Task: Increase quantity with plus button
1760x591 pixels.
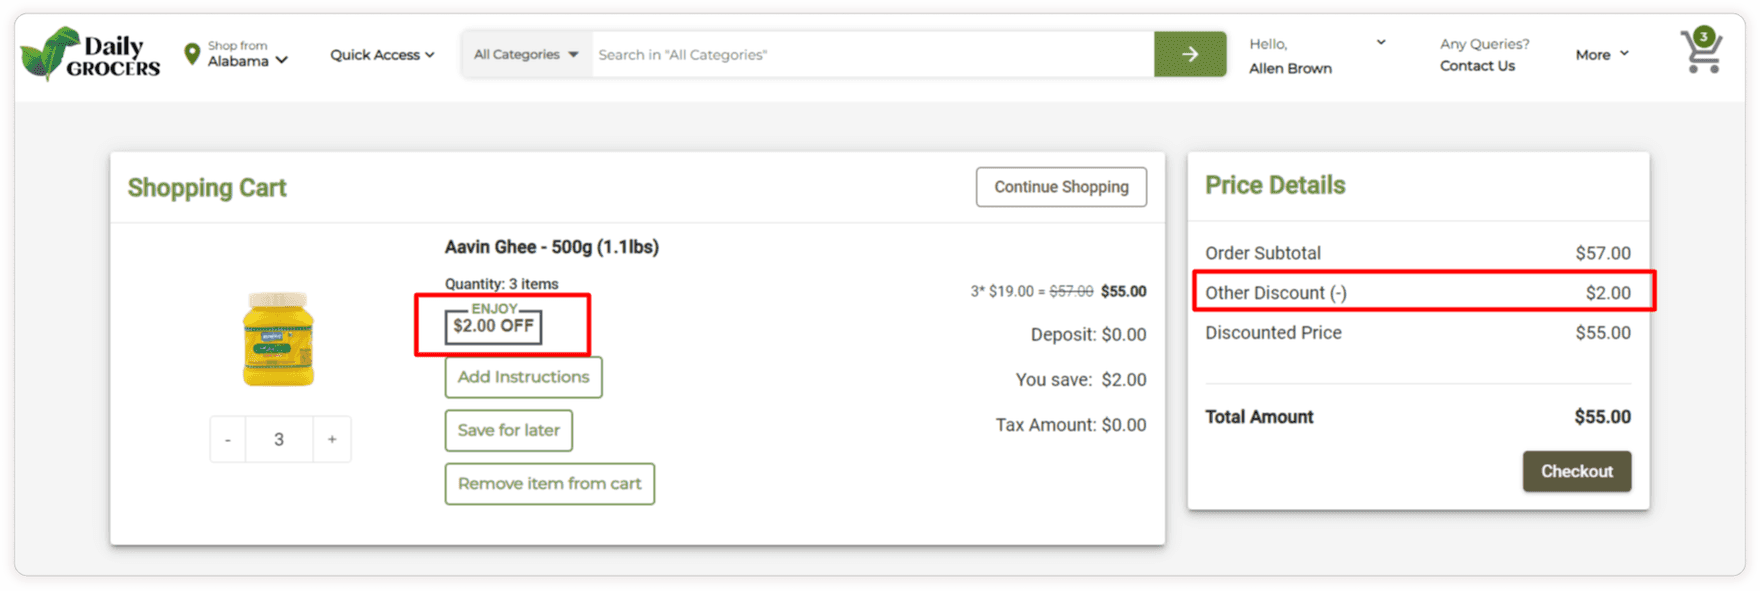Action: (x=332, y=439)
